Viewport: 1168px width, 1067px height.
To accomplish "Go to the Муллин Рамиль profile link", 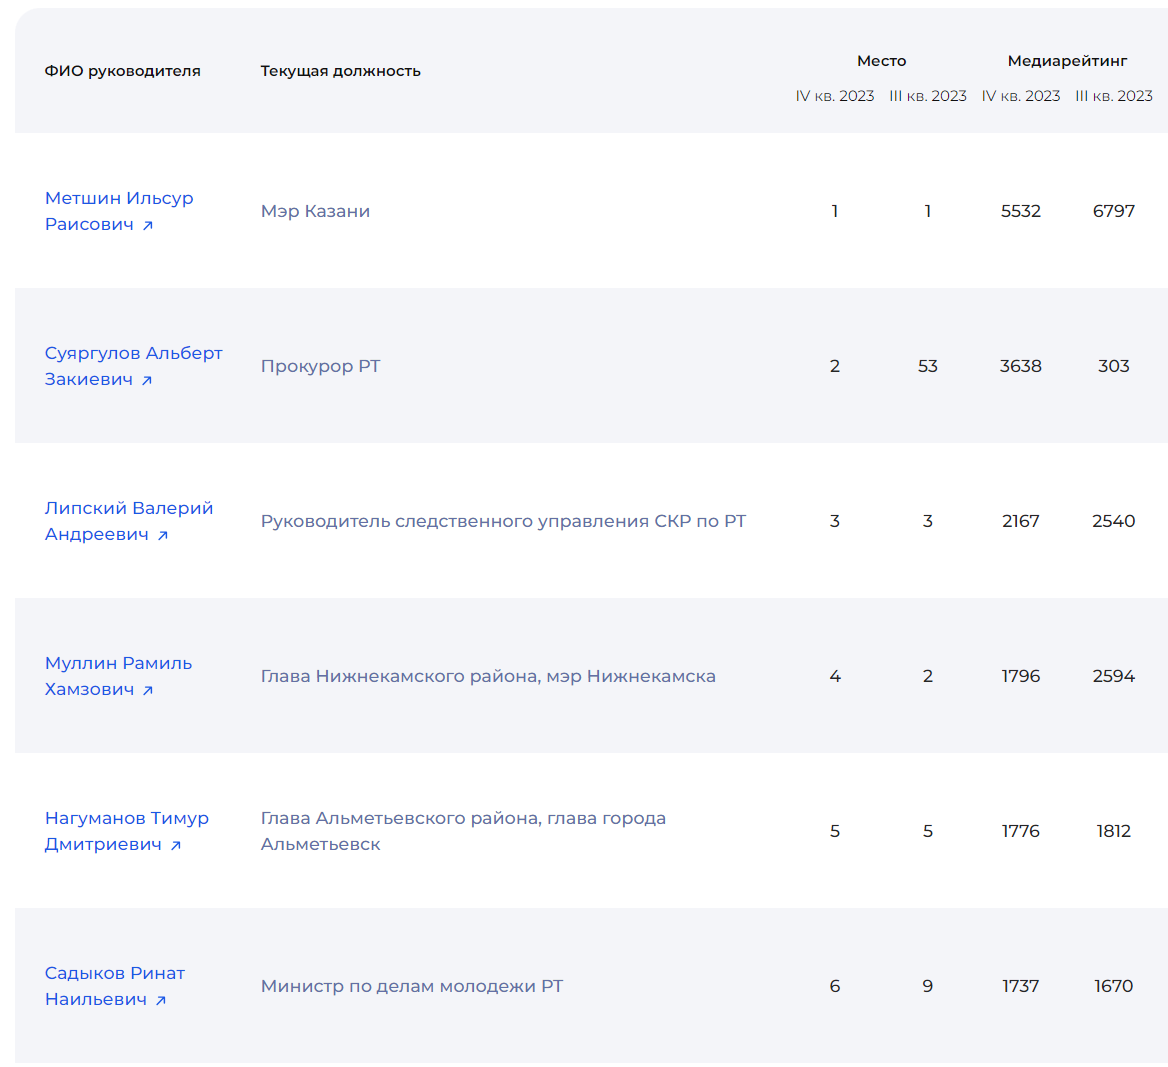I will coord(118,663).
